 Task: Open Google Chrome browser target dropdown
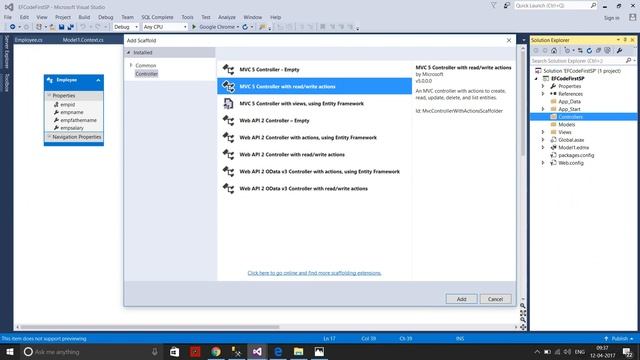coord(238,27)
